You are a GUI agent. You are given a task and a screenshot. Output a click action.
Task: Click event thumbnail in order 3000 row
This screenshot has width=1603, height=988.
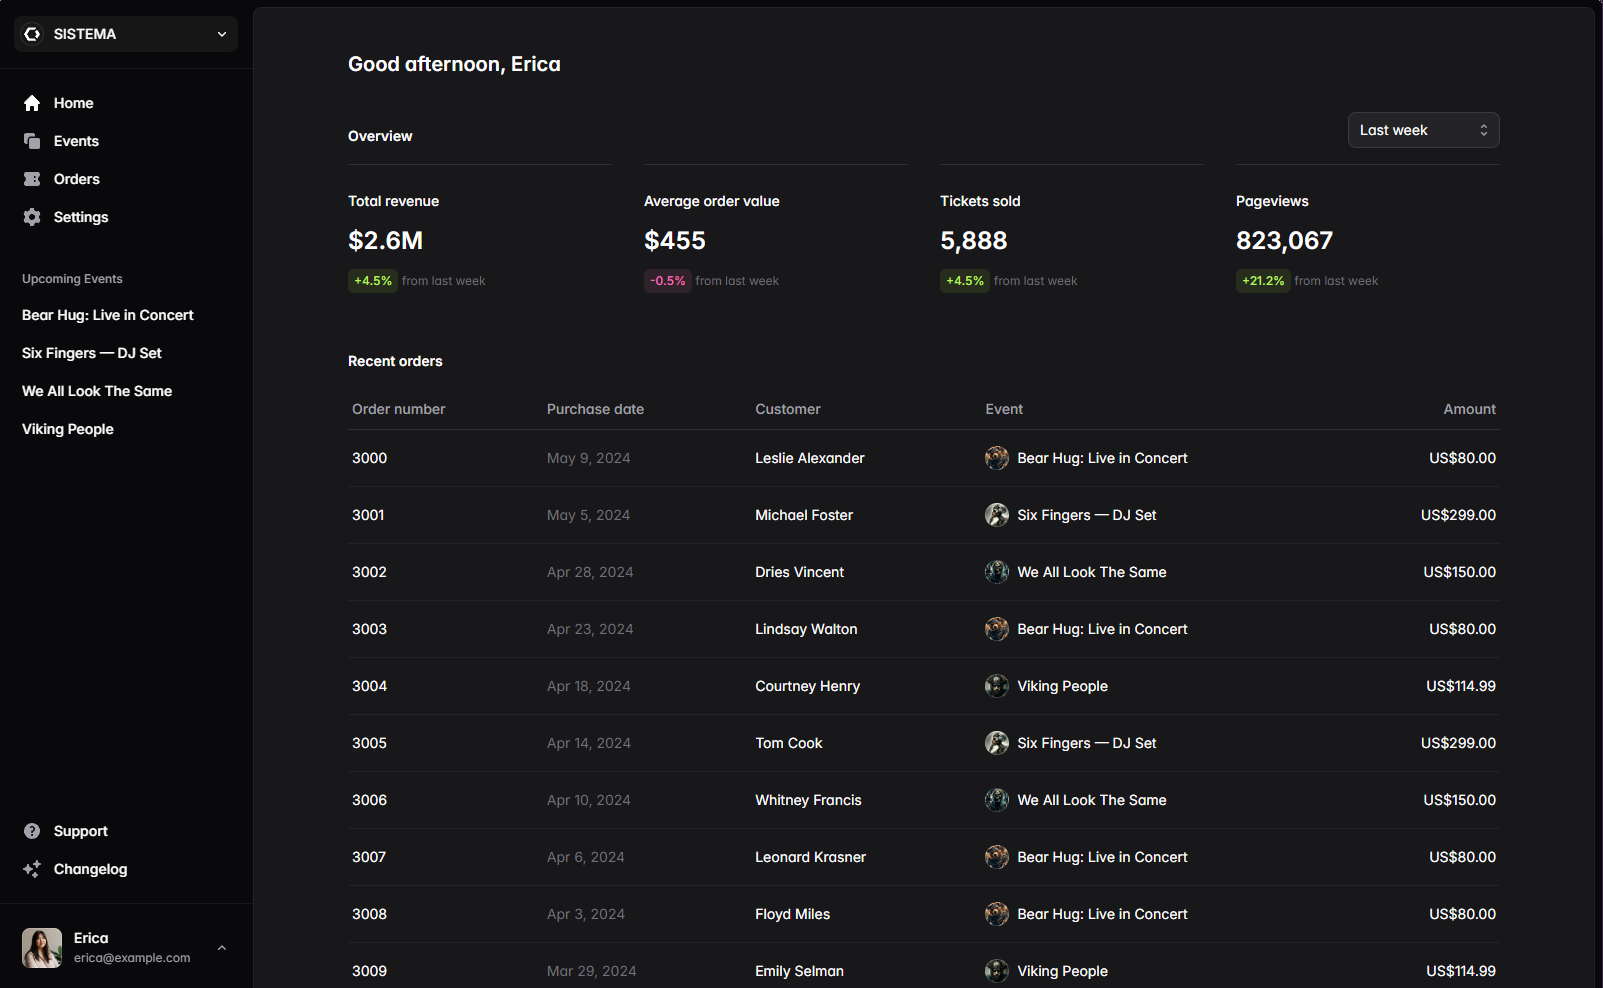[996, 458]
